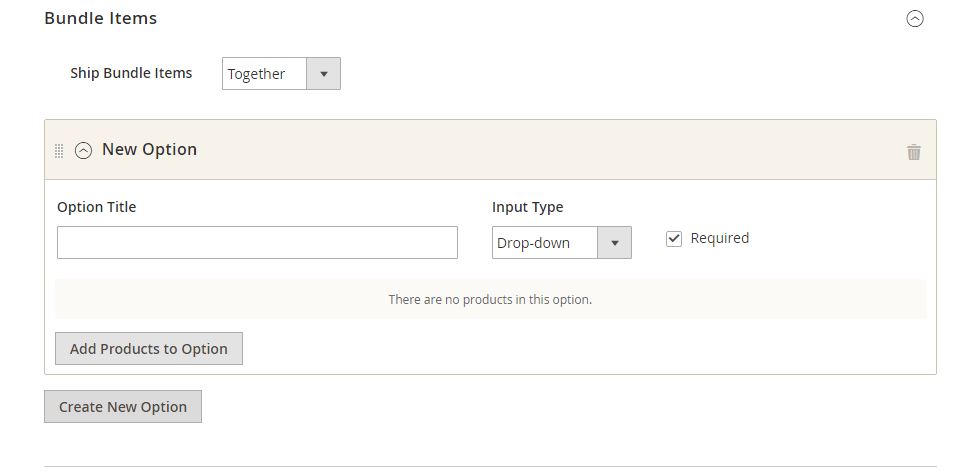Open the Ship Bundle Items dropdown
Viewport: 958px width, 476px height.
pyautogui.click(x=281, y=74)
